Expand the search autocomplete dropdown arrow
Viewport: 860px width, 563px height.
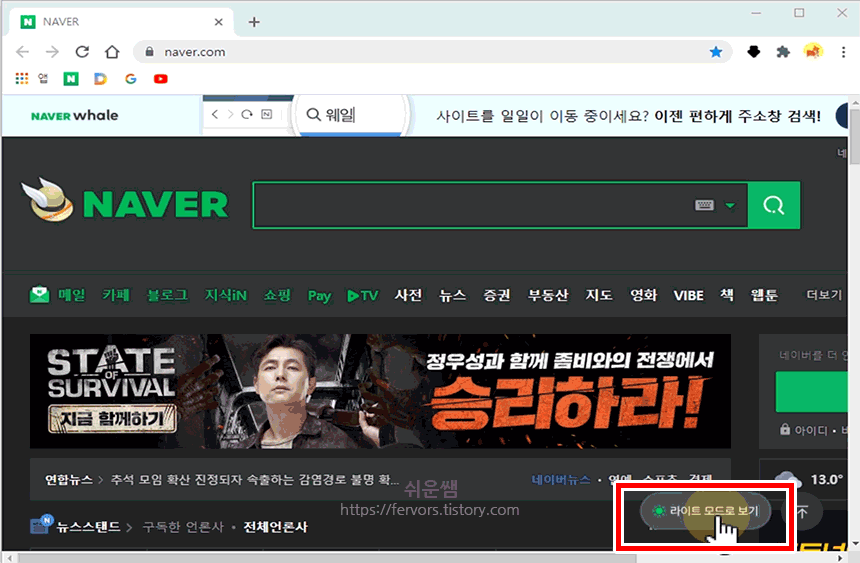pos(730,205)
